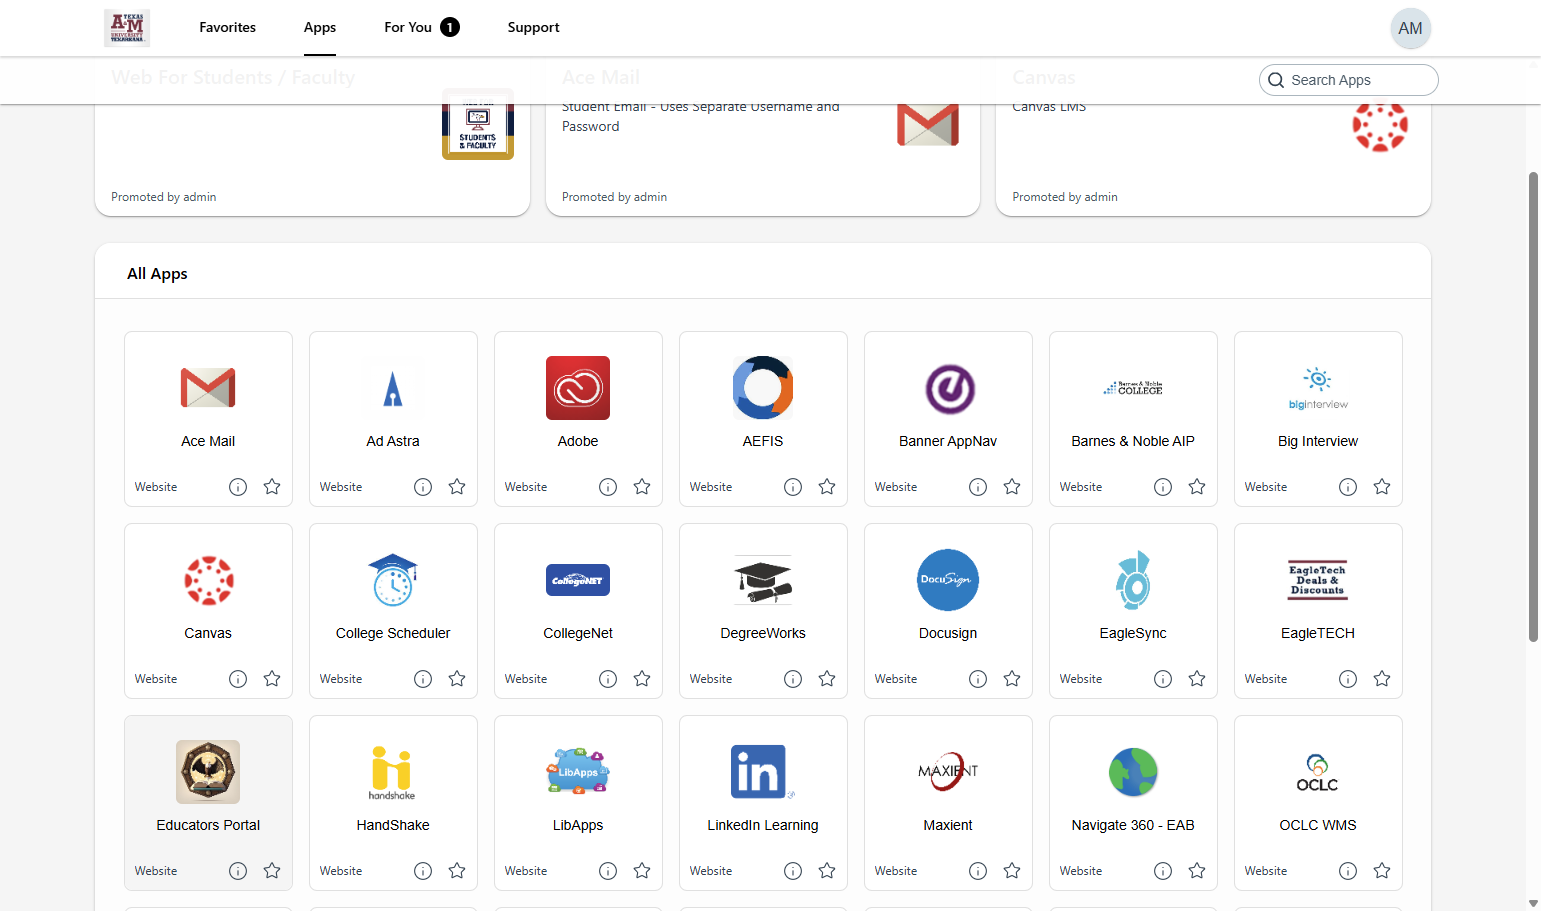Open the LibApps icon

pyautogui.click(x=578, y=772)
